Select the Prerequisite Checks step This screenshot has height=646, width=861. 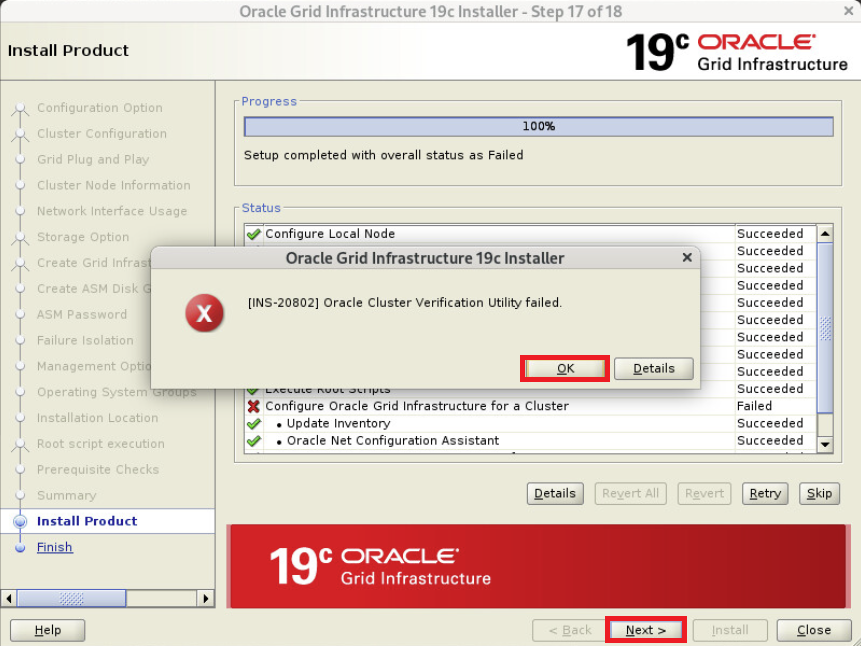tap(98, 469)
